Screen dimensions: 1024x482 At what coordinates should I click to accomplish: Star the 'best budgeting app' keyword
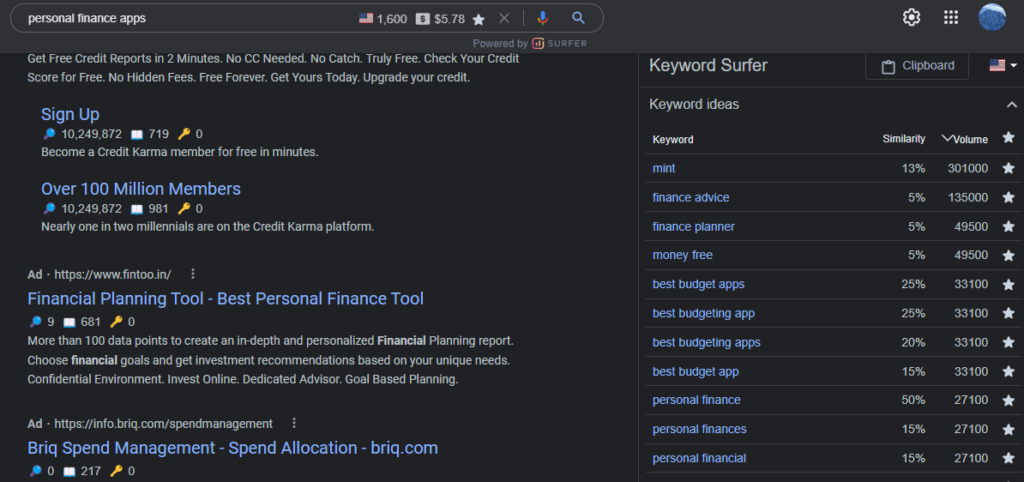1008,313
